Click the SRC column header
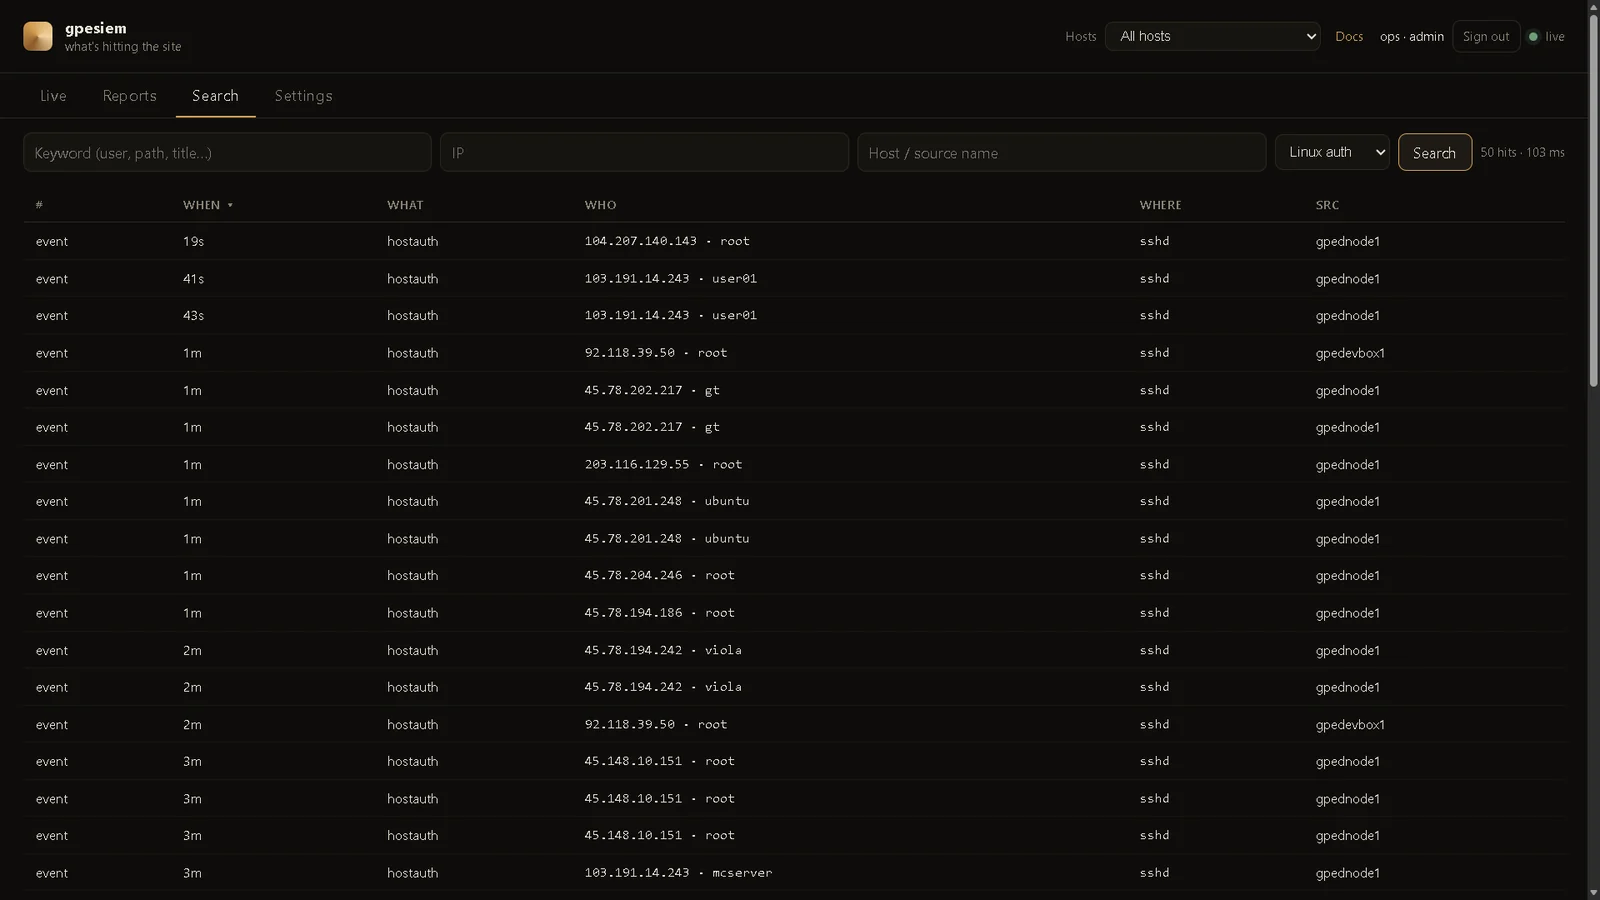 [1327, 205]
